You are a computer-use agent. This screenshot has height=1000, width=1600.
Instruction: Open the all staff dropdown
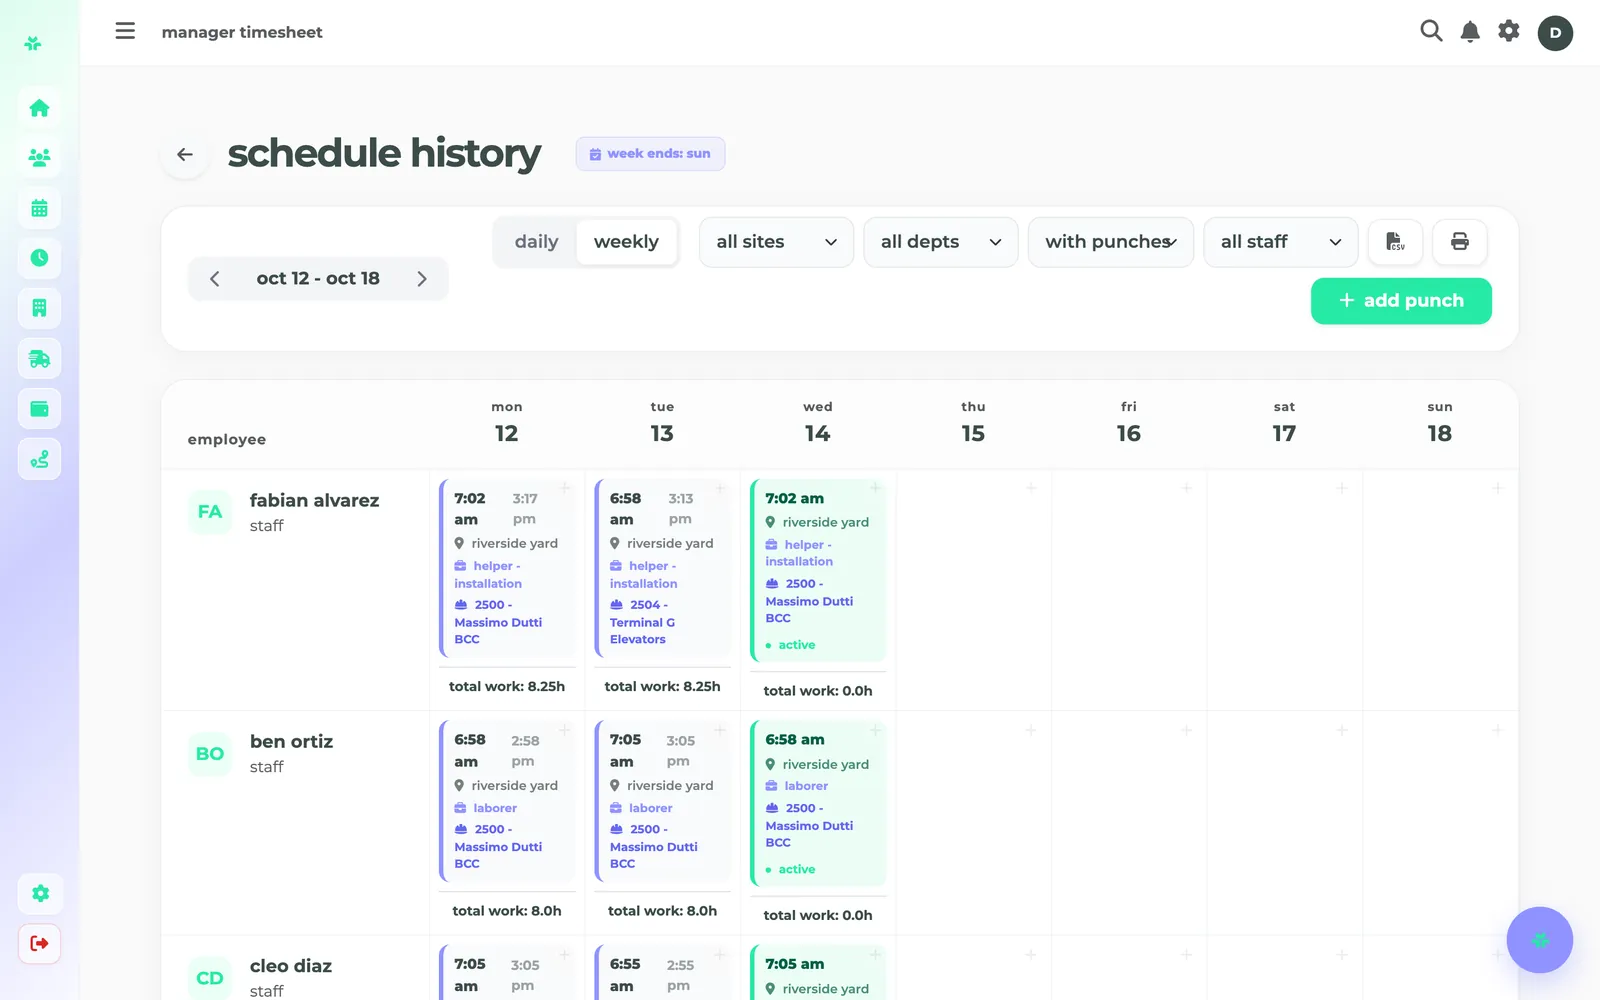1281,242
